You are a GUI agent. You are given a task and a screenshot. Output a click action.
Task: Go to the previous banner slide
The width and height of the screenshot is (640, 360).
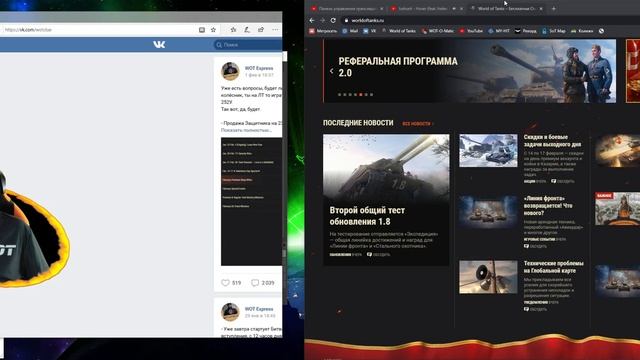coord(331,71)
